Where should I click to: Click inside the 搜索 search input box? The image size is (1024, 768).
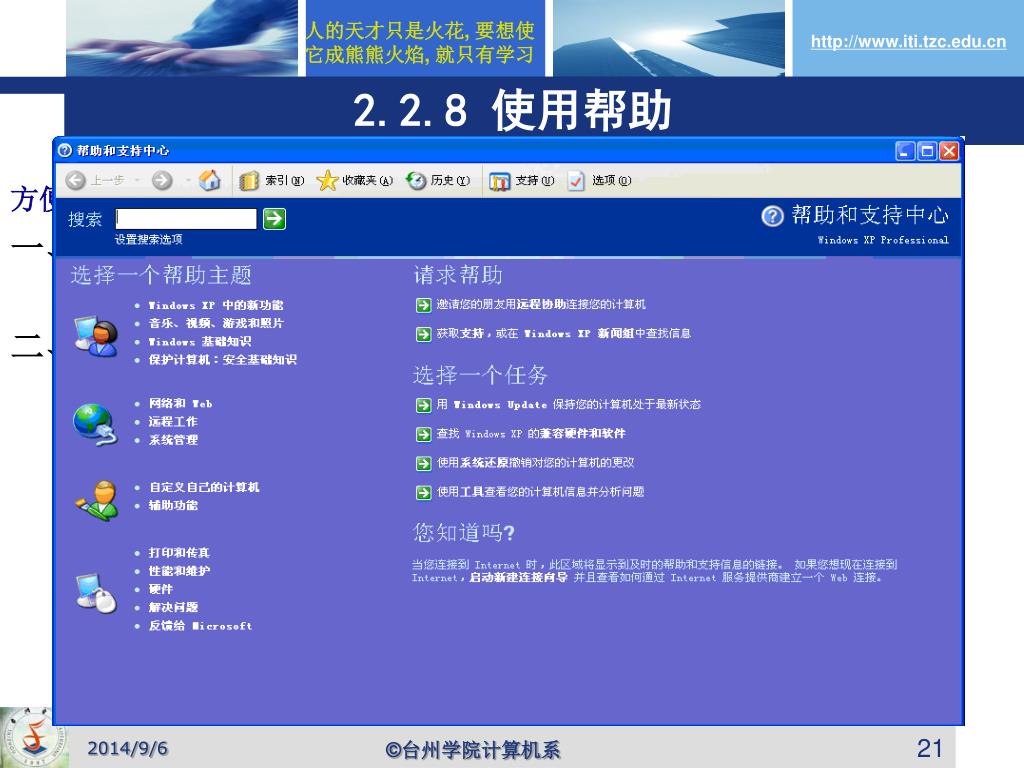tap(186, 219)
